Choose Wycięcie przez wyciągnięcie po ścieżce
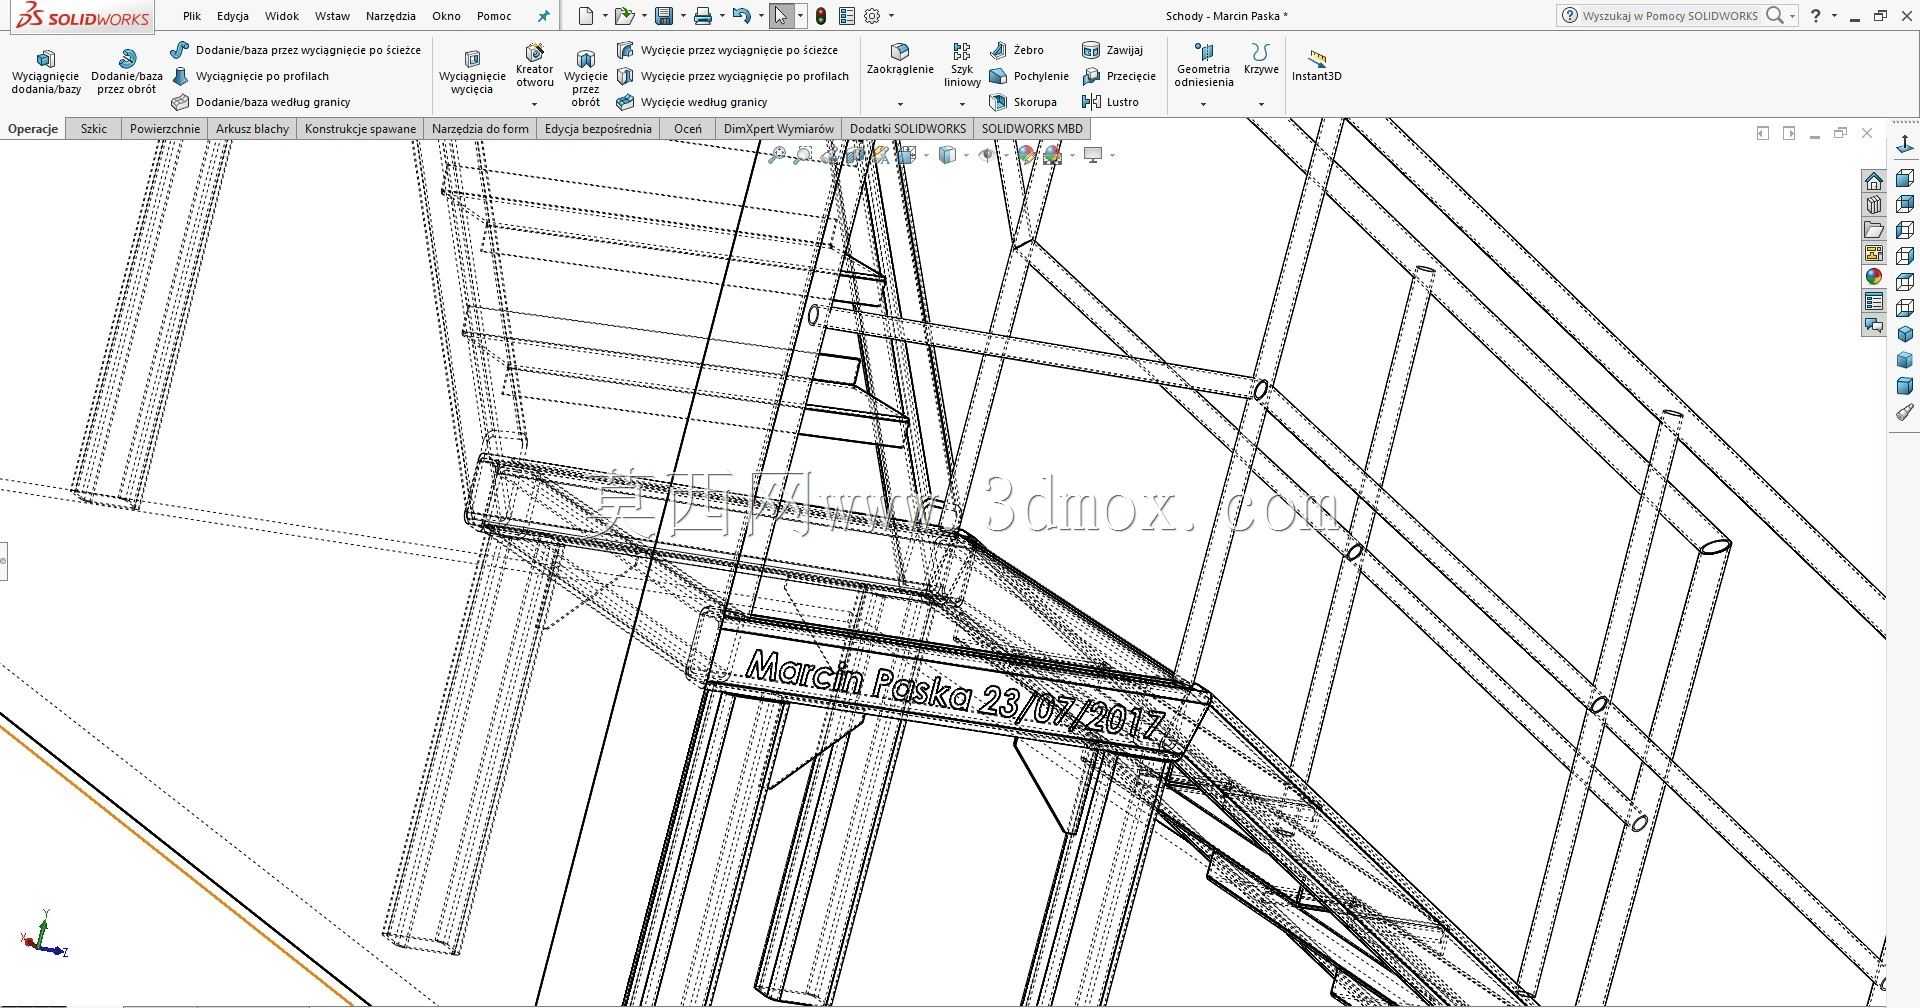The width and height of the screenshot is (1920, 1008). [728, 50]
